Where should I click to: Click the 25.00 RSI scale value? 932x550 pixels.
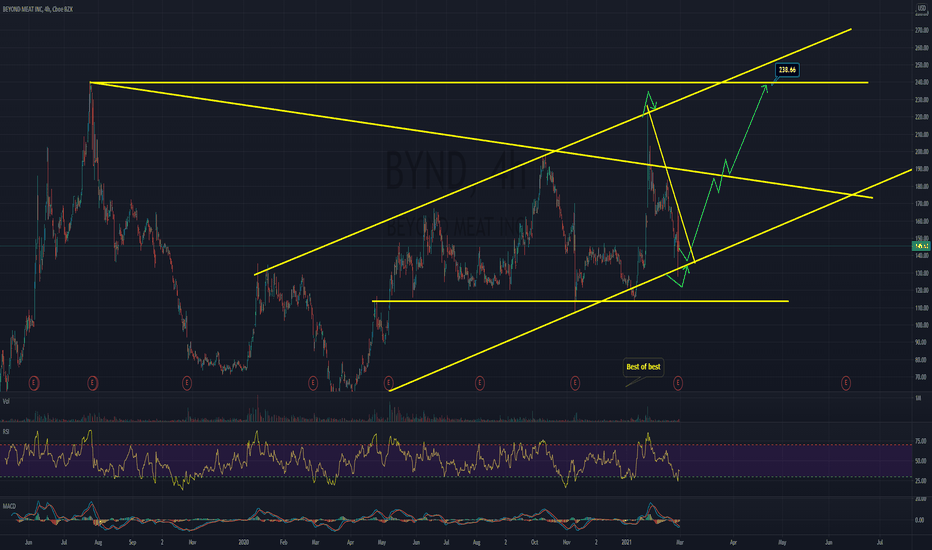[921, 481]
